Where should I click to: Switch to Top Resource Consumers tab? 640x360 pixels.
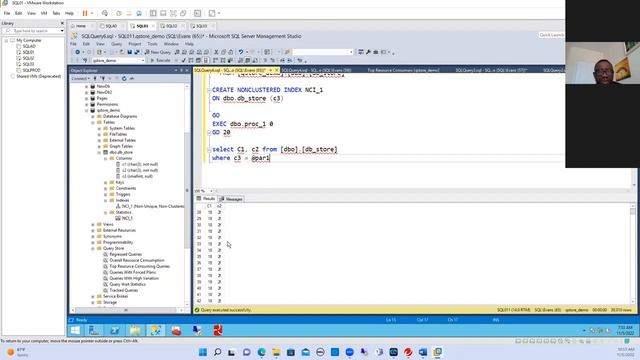403,70
